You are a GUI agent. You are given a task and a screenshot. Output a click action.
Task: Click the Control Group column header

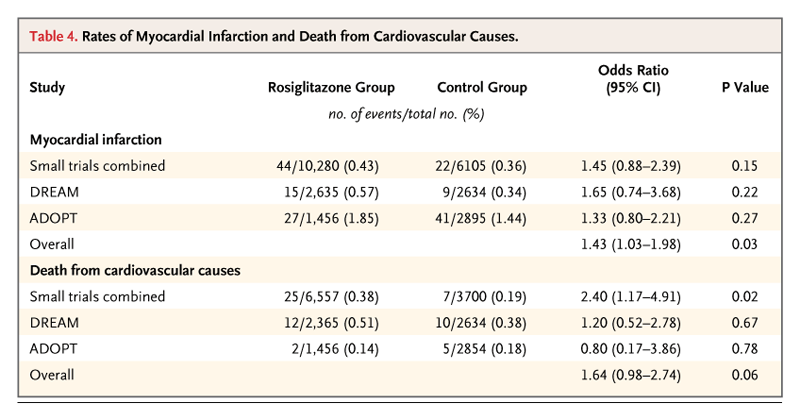(x=483, y=87)
